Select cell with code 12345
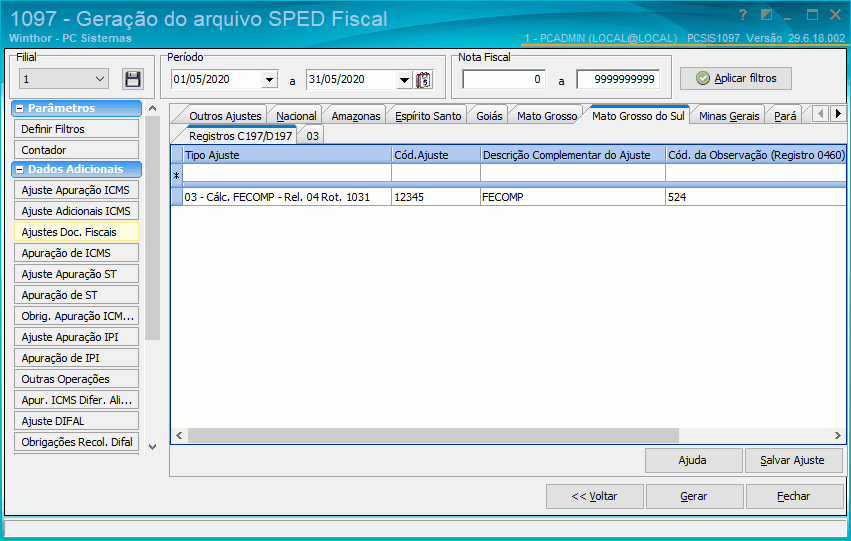Viewport: 851px width, 541px height. coord(436,197)
